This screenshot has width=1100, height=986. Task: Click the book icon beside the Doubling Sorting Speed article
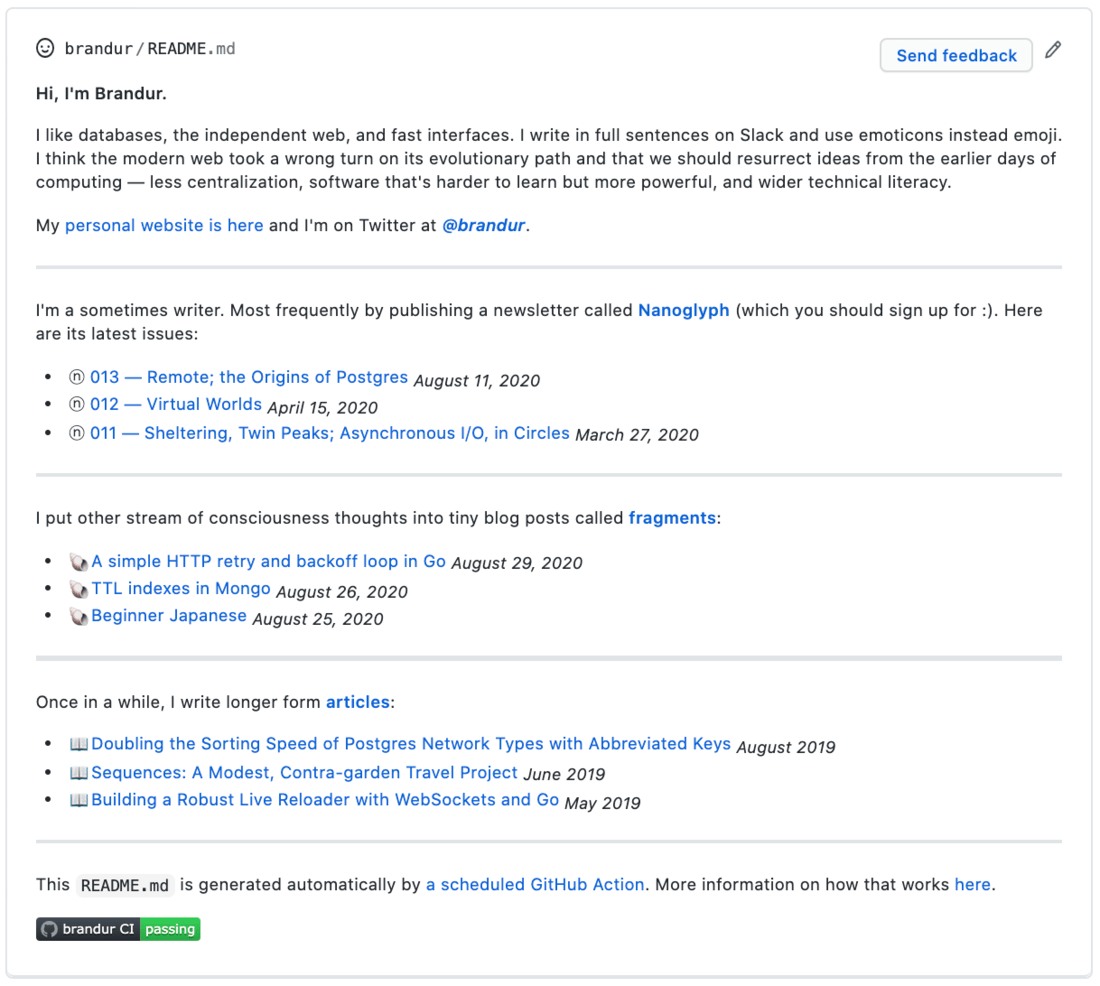[79, 744]
